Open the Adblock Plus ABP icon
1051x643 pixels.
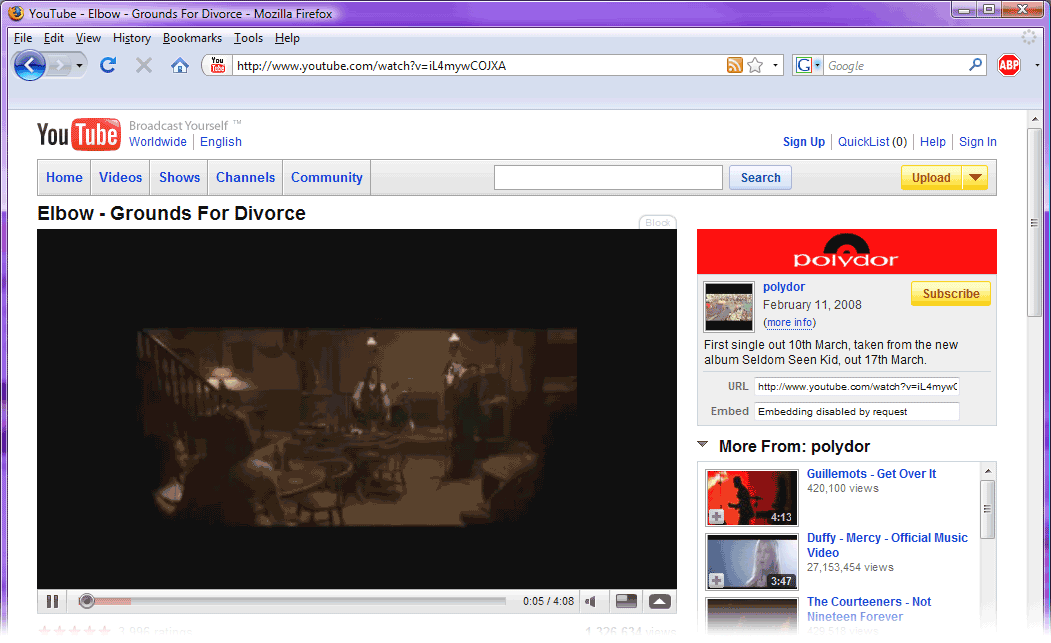[x=1009, y=65]
